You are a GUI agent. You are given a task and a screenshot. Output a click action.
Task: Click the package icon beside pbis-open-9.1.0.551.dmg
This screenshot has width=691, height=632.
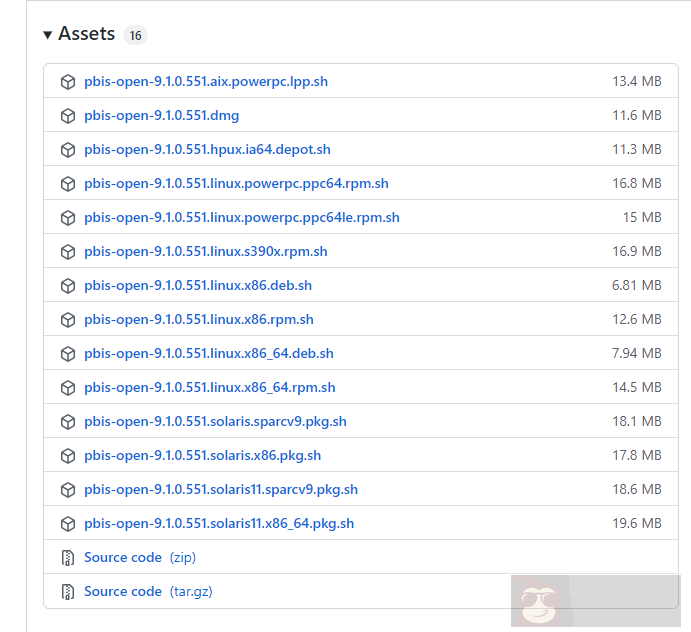pos(68,116)
